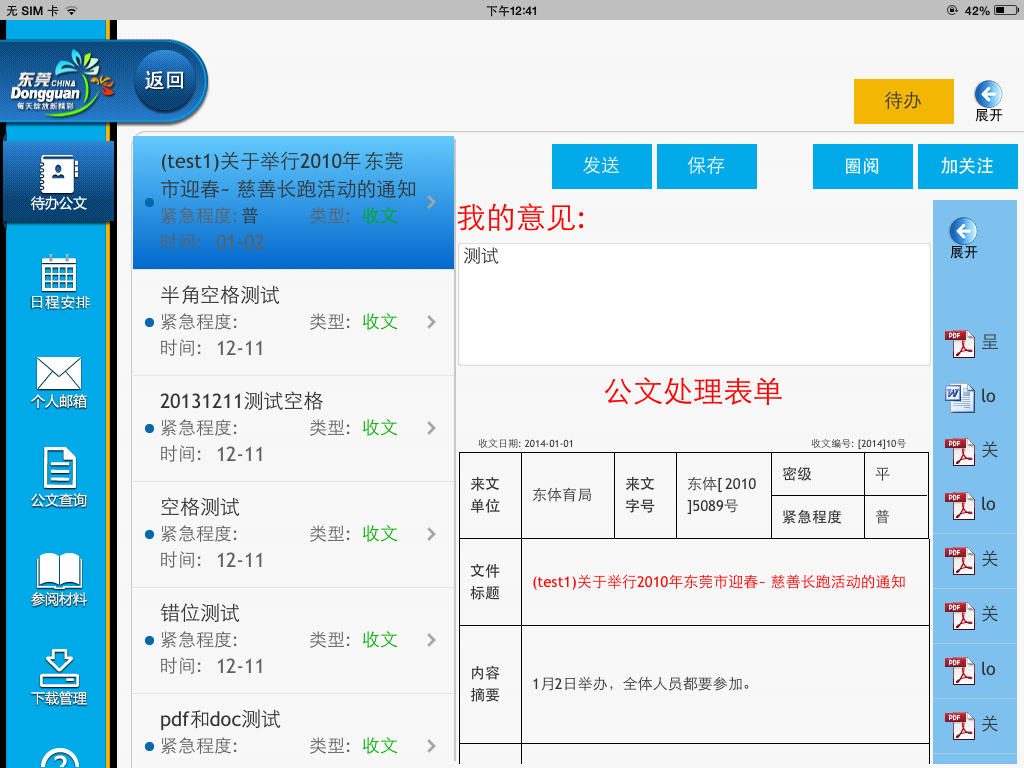
Task: Tap the rotation lock status icon
Action: coord(952,10)
